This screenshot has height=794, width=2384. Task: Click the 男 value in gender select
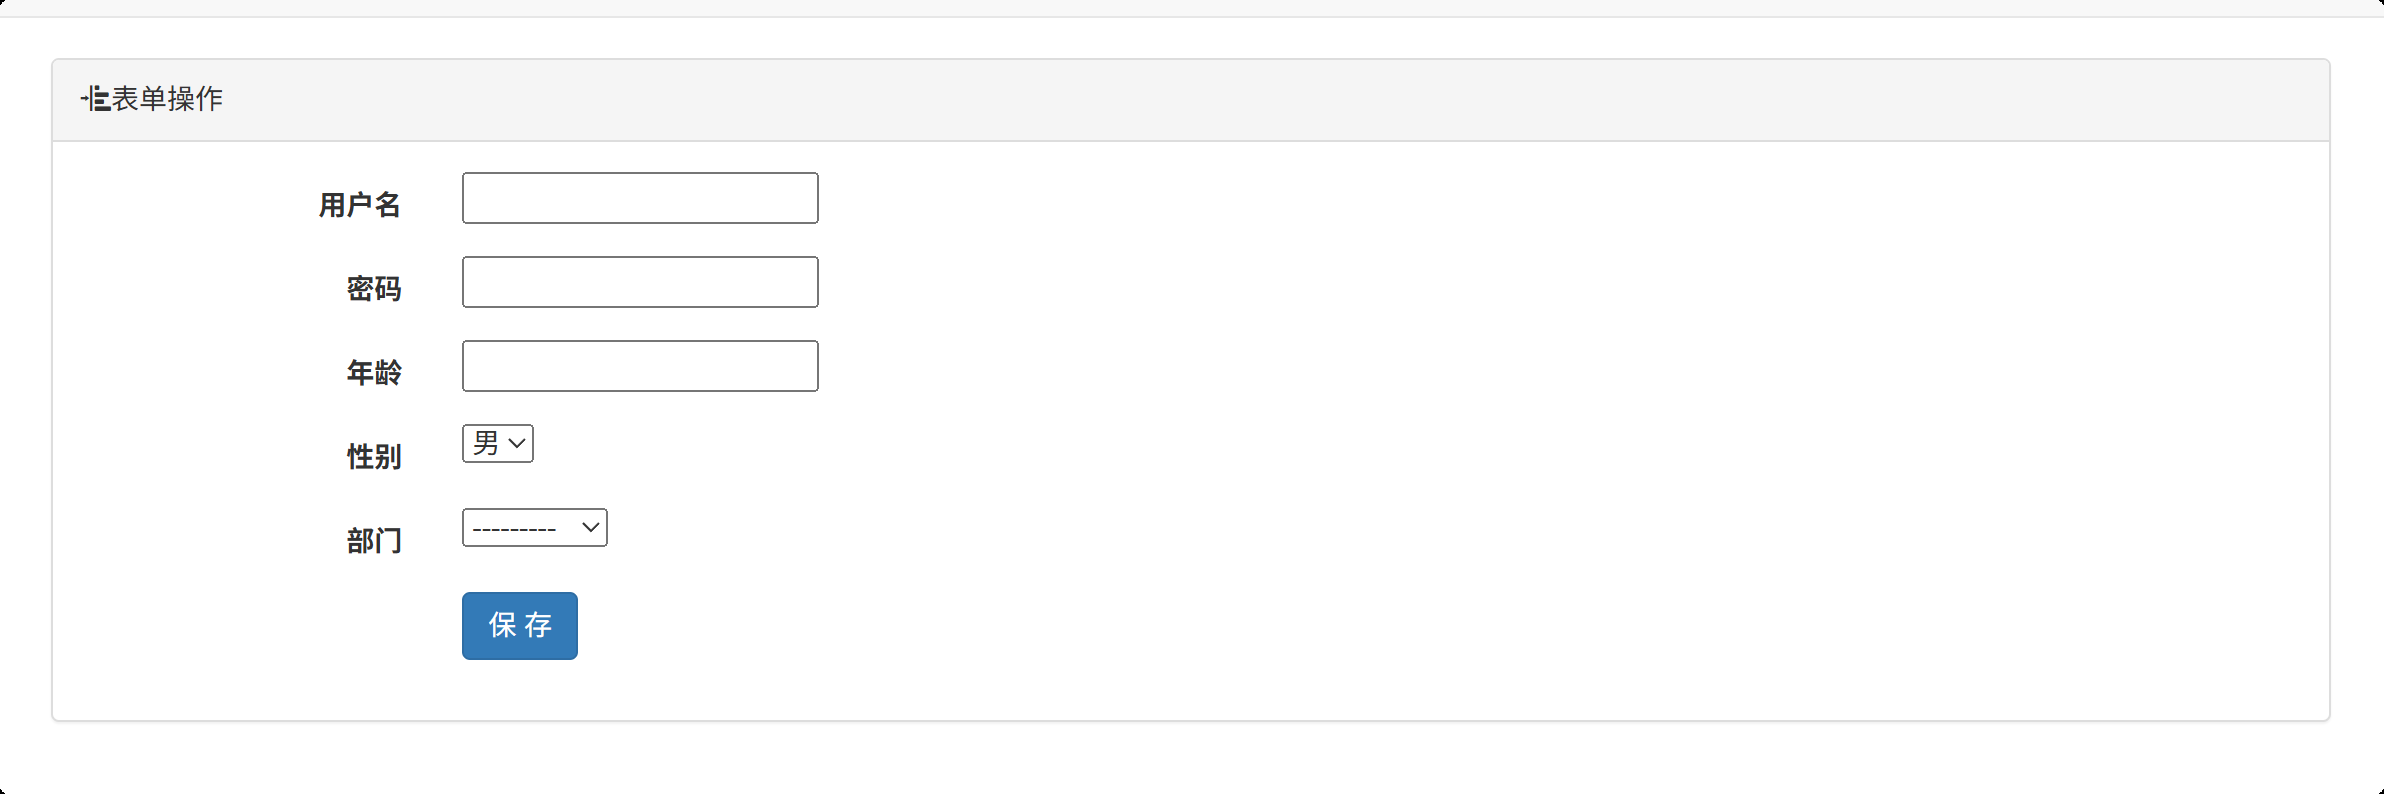click(486, 443)
